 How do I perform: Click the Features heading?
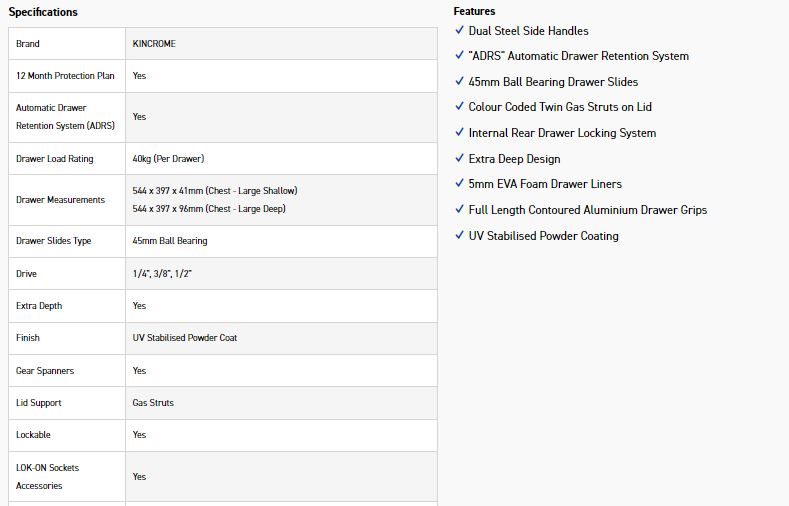pos(474,11)
